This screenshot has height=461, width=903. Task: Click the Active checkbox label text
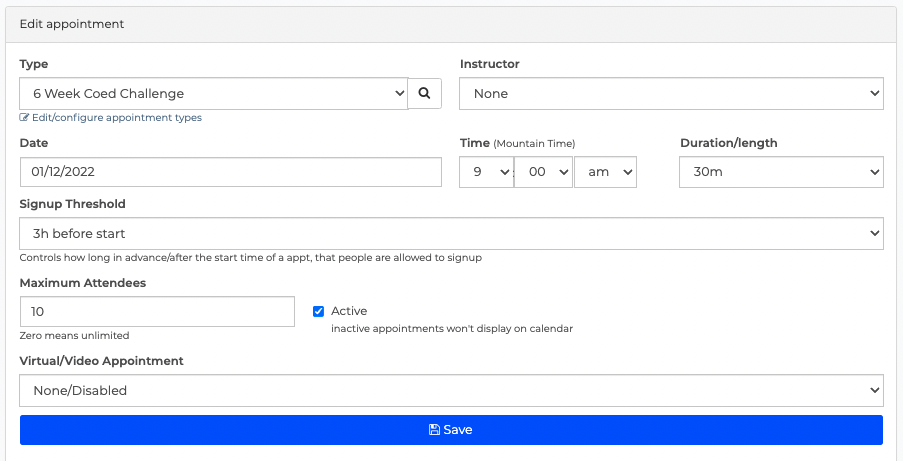coord(349,311)
